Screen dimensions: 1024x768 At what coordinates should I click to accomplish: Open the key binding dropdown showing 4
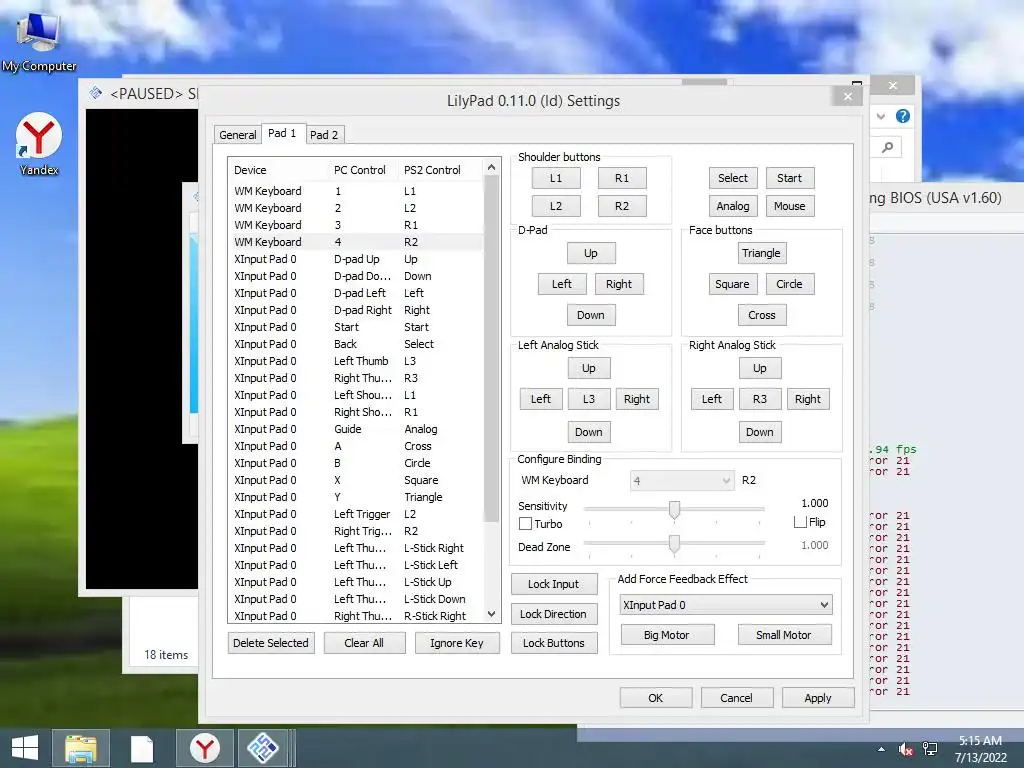click(x=681, y=481)
